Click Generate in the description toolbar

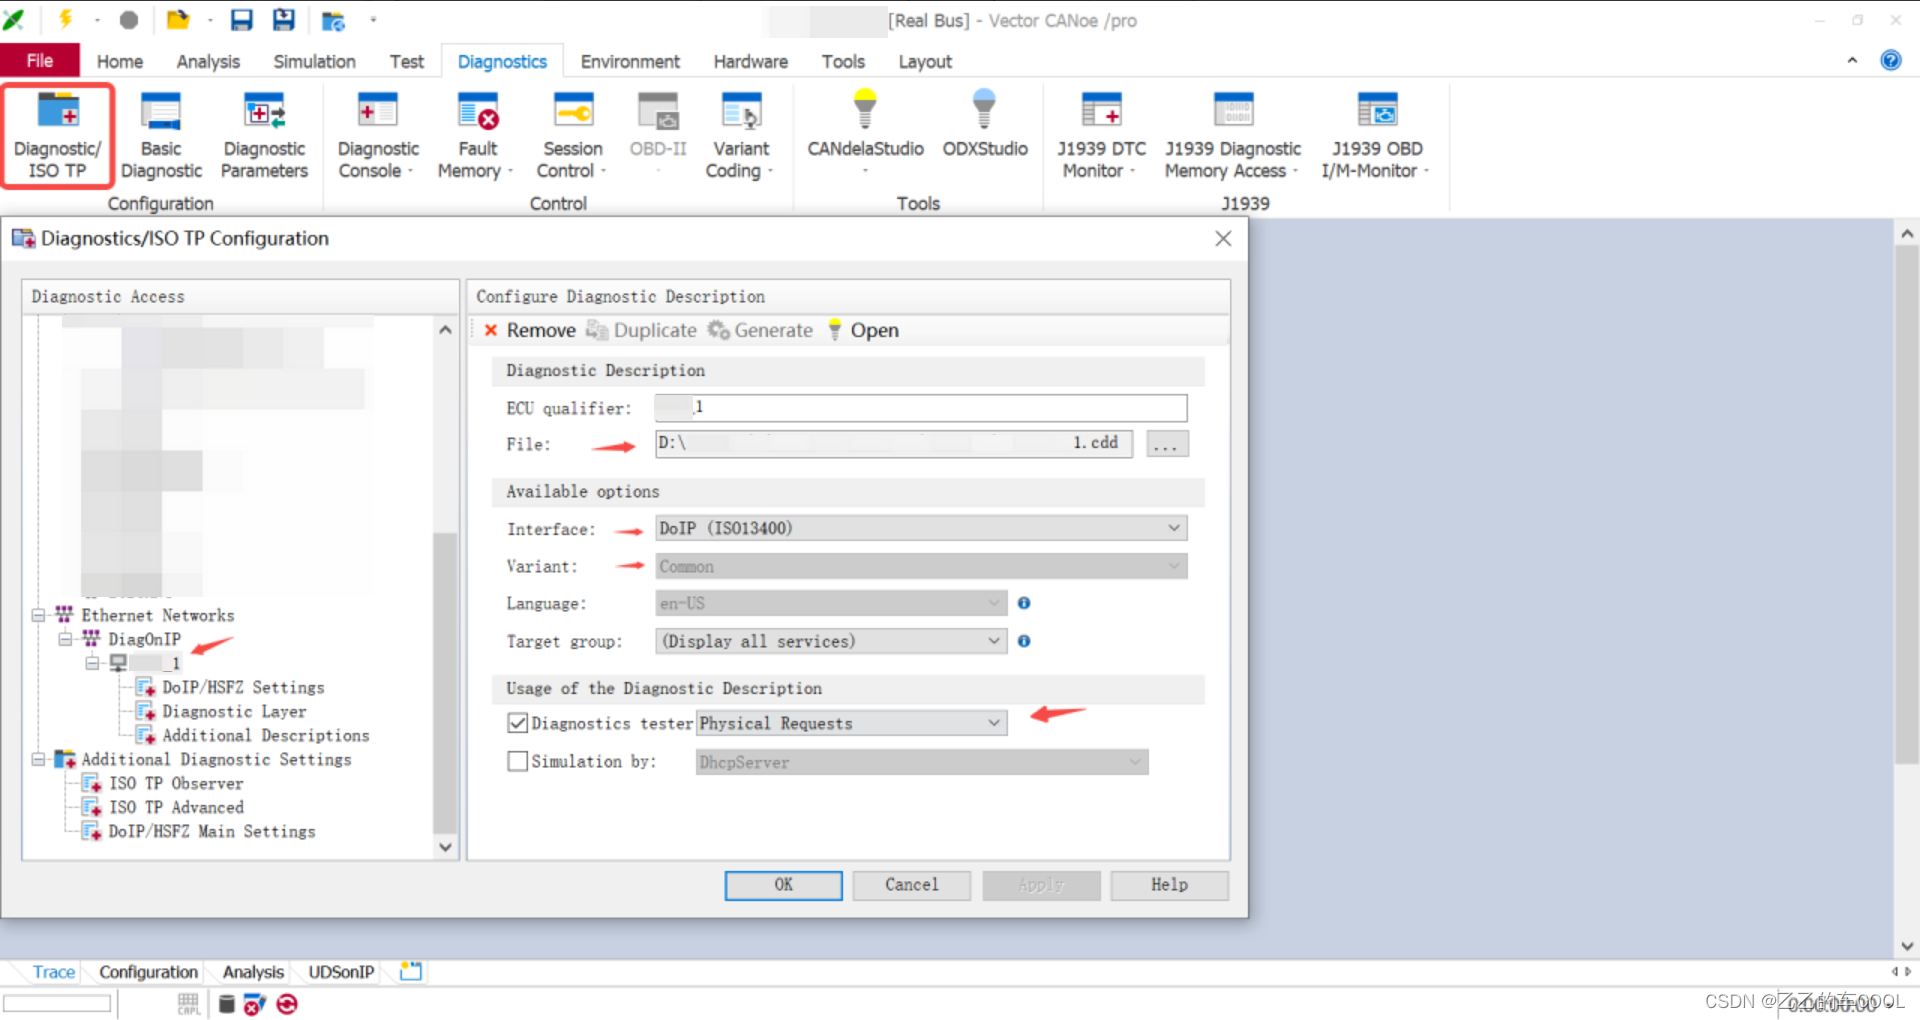761,330
